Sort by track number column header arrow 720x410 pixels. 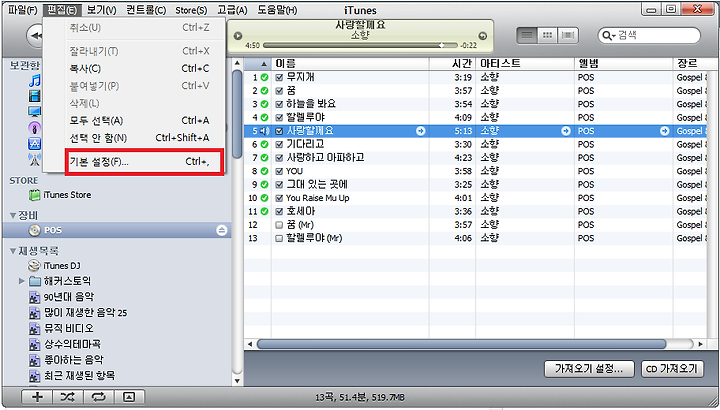click(264, 64)
